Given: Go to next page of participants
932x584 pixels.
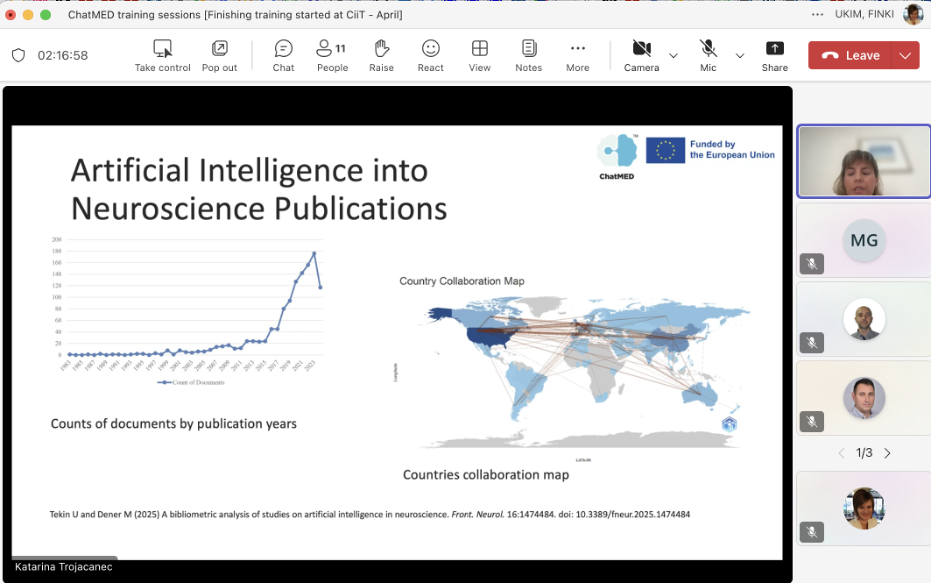Looking at the screenshot, I should 887,453.
